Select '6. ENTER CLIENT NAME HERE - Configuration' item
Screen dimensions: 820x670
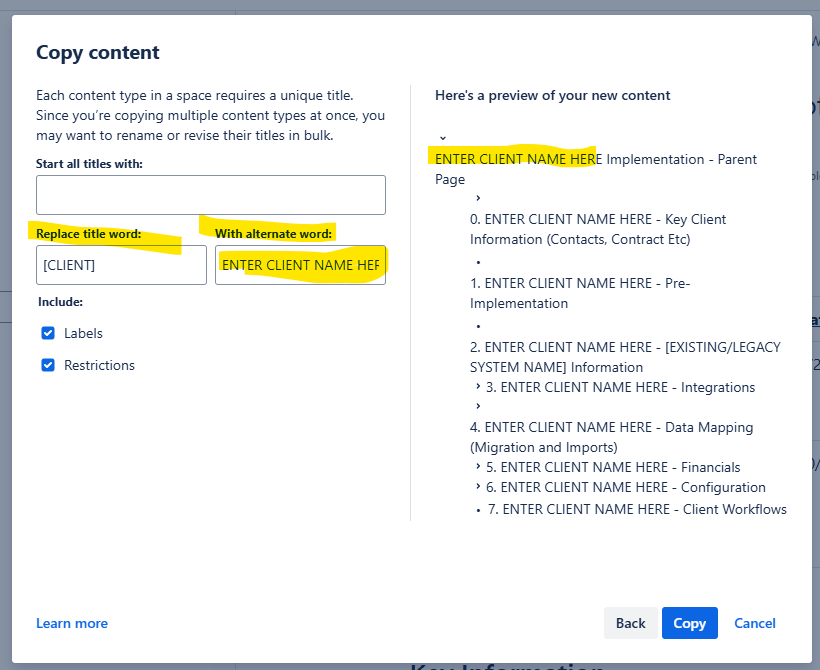[625, 487]
